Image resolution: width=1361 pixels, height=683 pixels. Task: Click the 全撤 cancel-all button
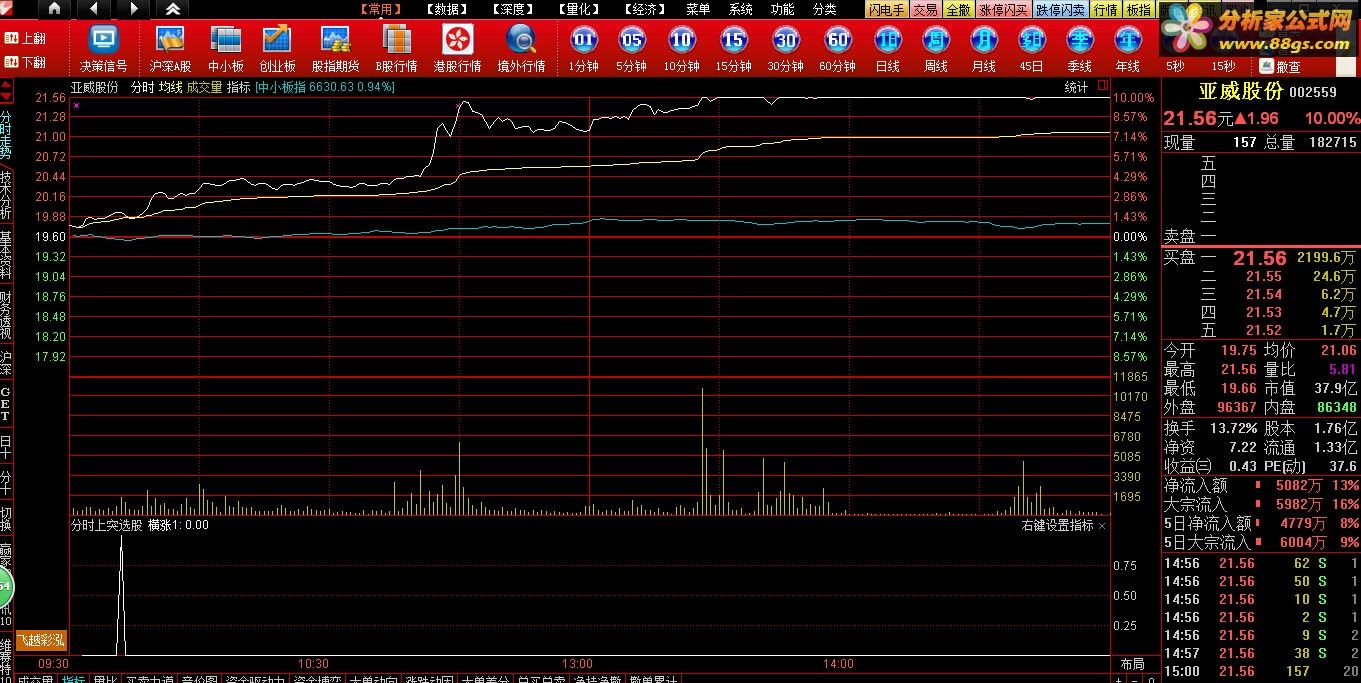958,9
